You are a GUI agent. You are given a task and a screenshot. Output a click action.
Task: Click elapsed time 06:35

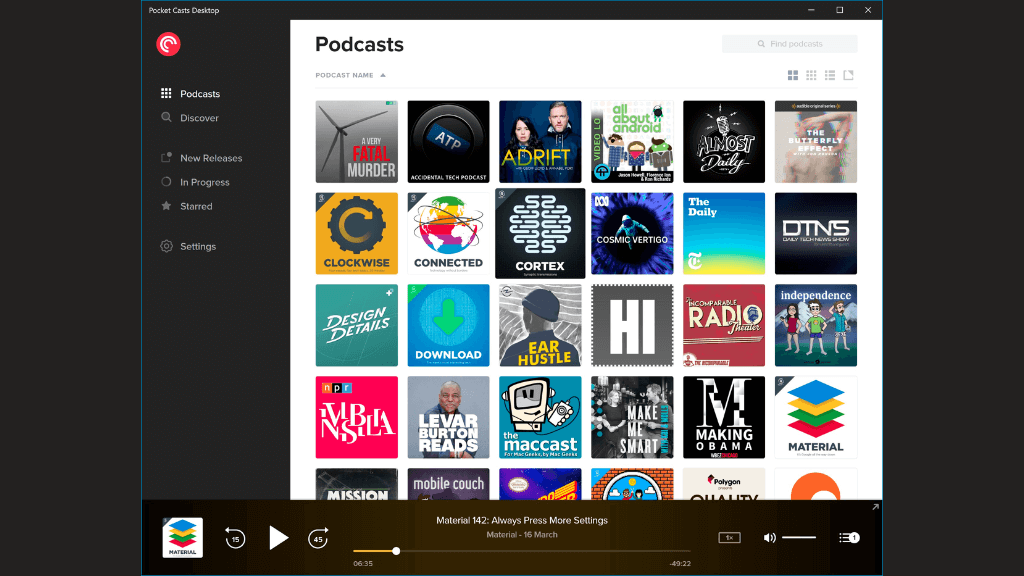pos(363,564)
